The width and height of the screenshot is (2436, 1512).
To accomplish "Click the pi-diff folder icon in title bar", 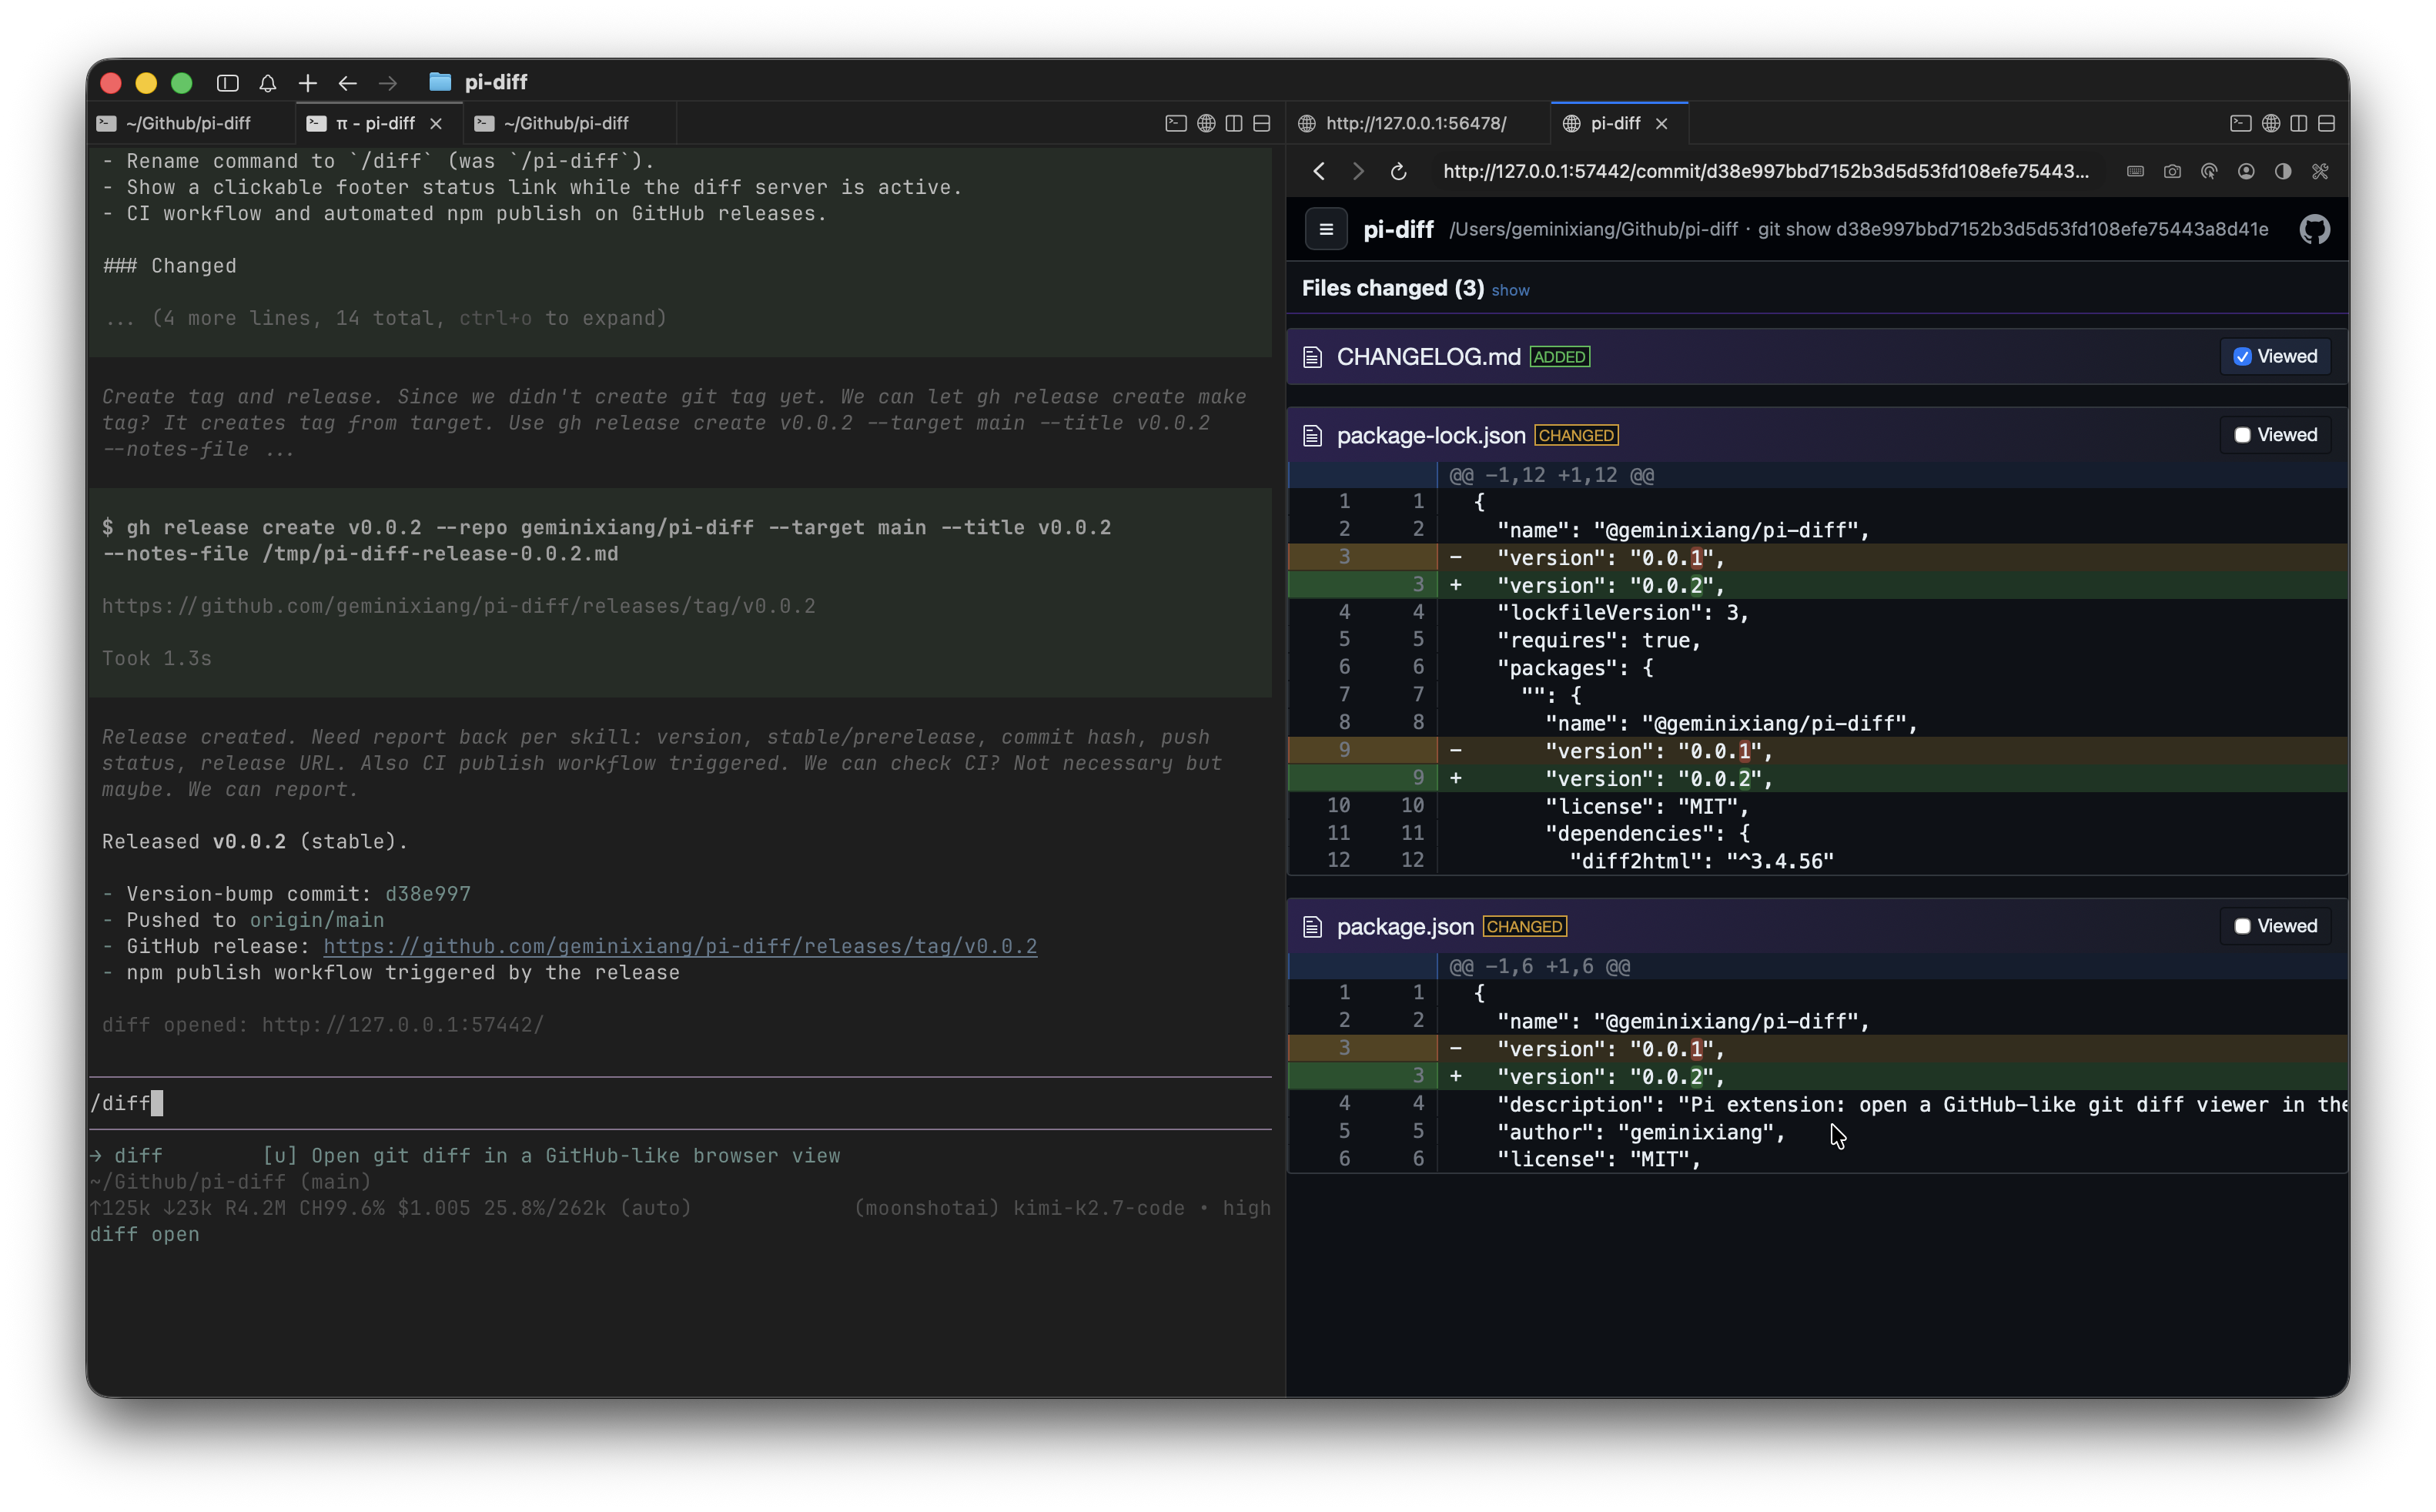I will (440, 82).
